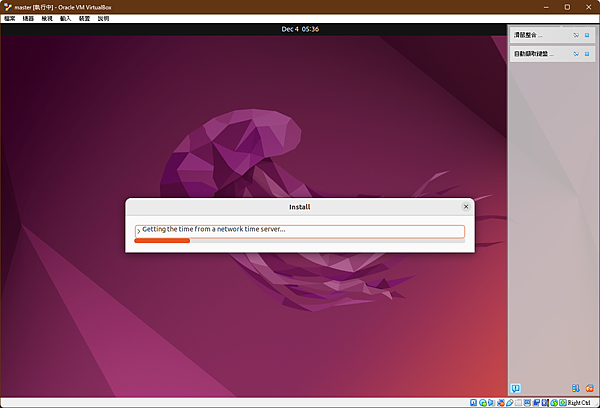Expand the auto-capture keyboard notification text
The height and width of the screenshot is (408, 600).
coord(533,54)
